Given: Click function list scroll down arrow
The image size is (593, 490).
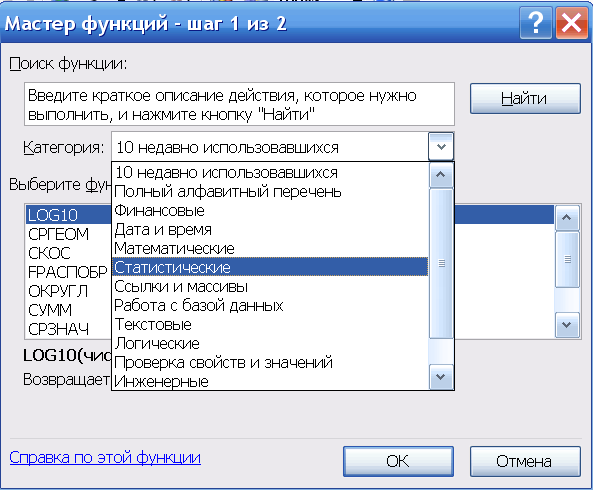Looking at the screenshot, I should [567, 324].
